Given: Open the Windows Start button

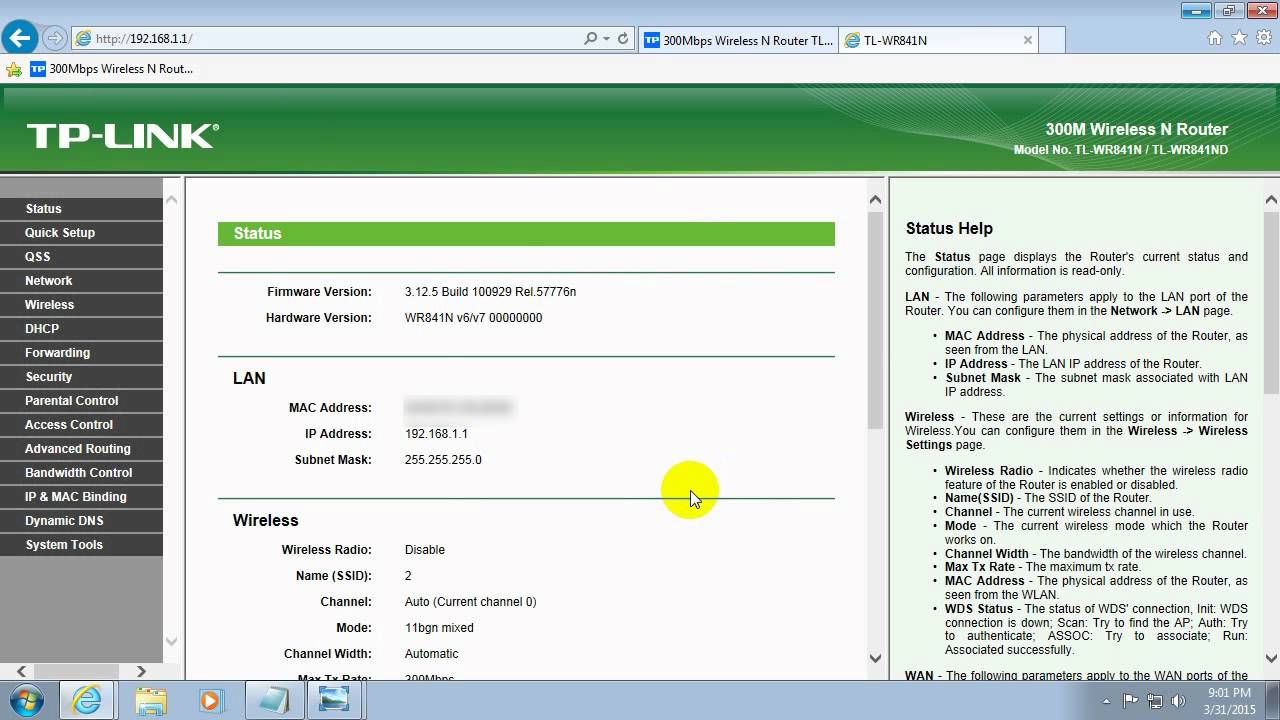Looking at the screenshot, I should [x=24, y=699].
